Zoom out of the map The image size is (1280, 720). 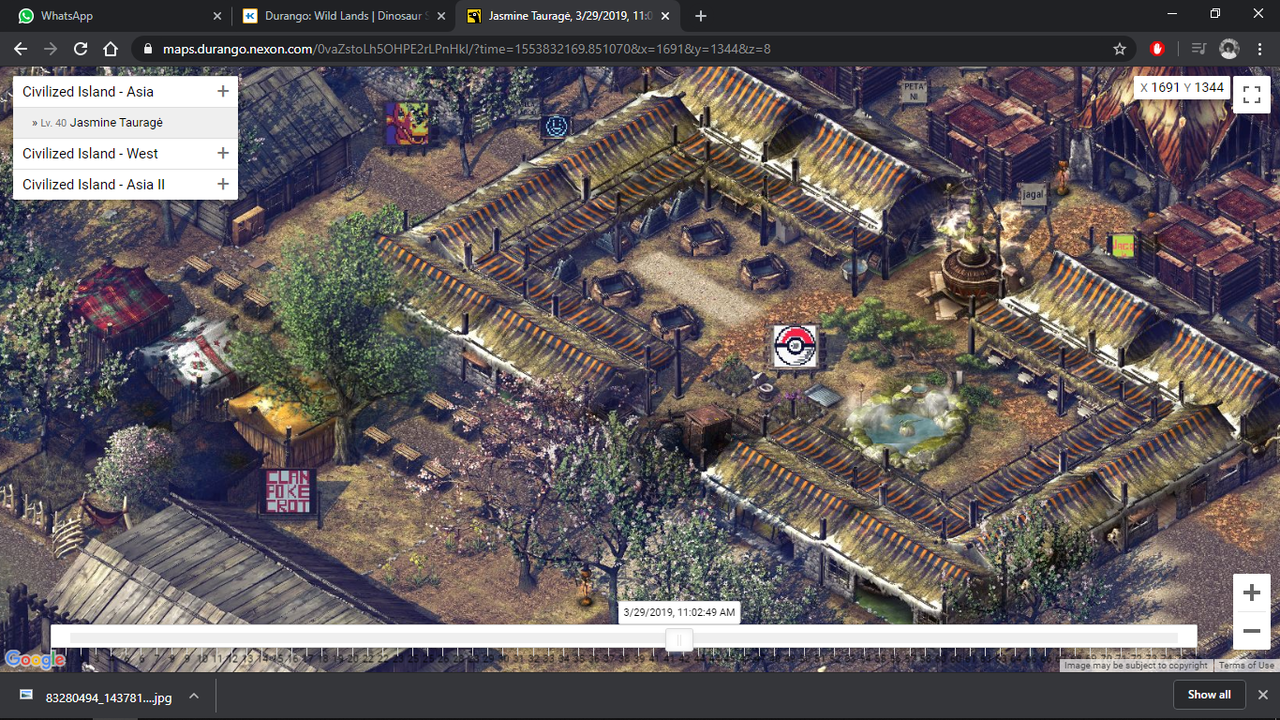[1251, 631]
